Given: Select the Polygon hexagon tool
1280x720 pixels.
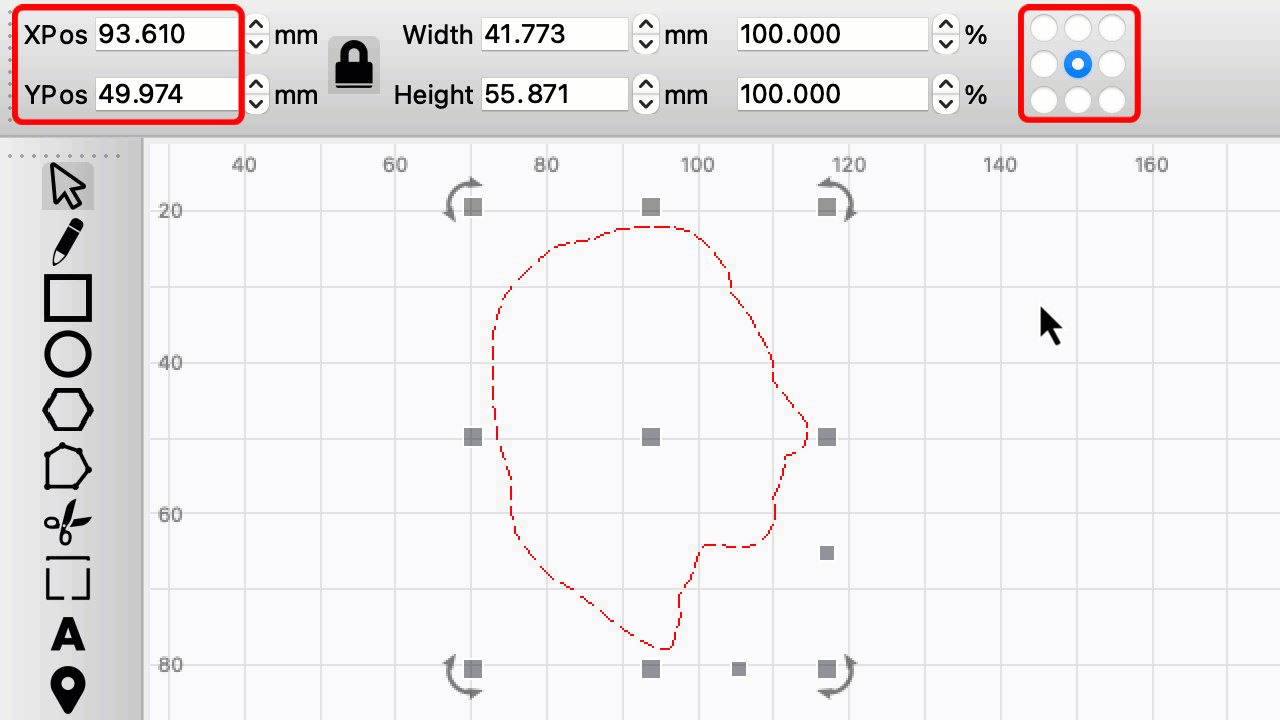Looking at the screenshot, I should pyautogui.click(x=68, y=410).
